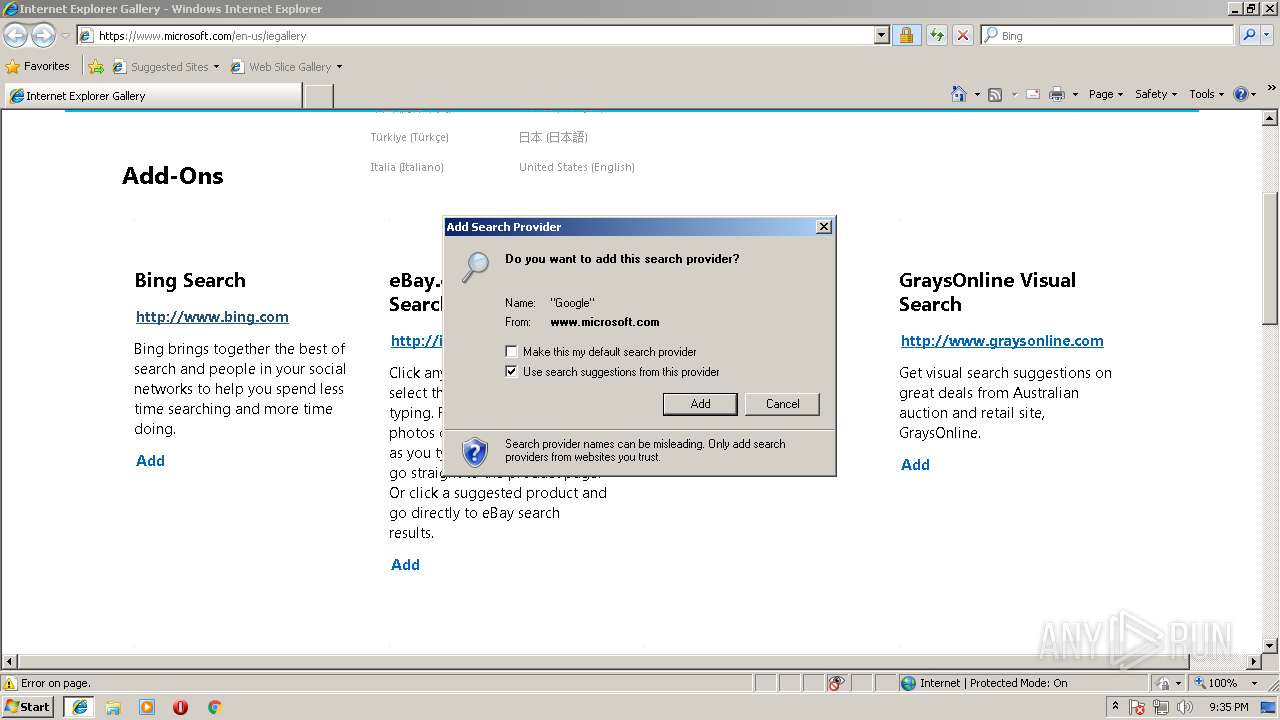Click the Home icon in command bar

pos(959,94)
